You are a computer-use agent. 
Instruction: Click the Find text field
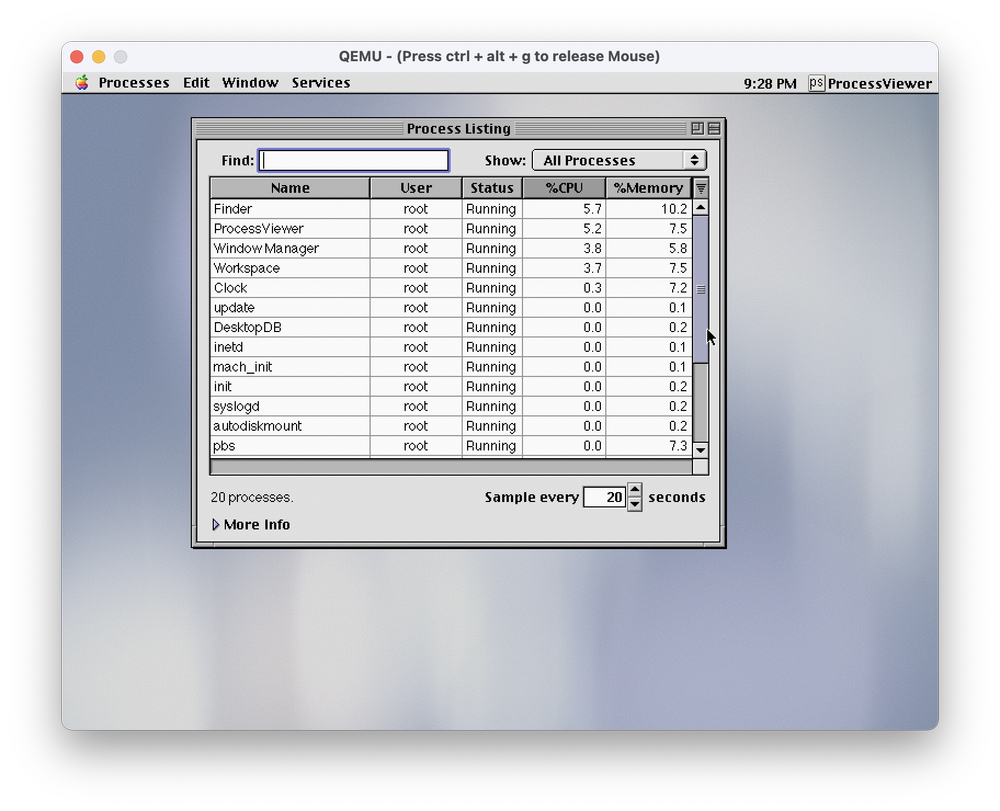tap(353, 161)
